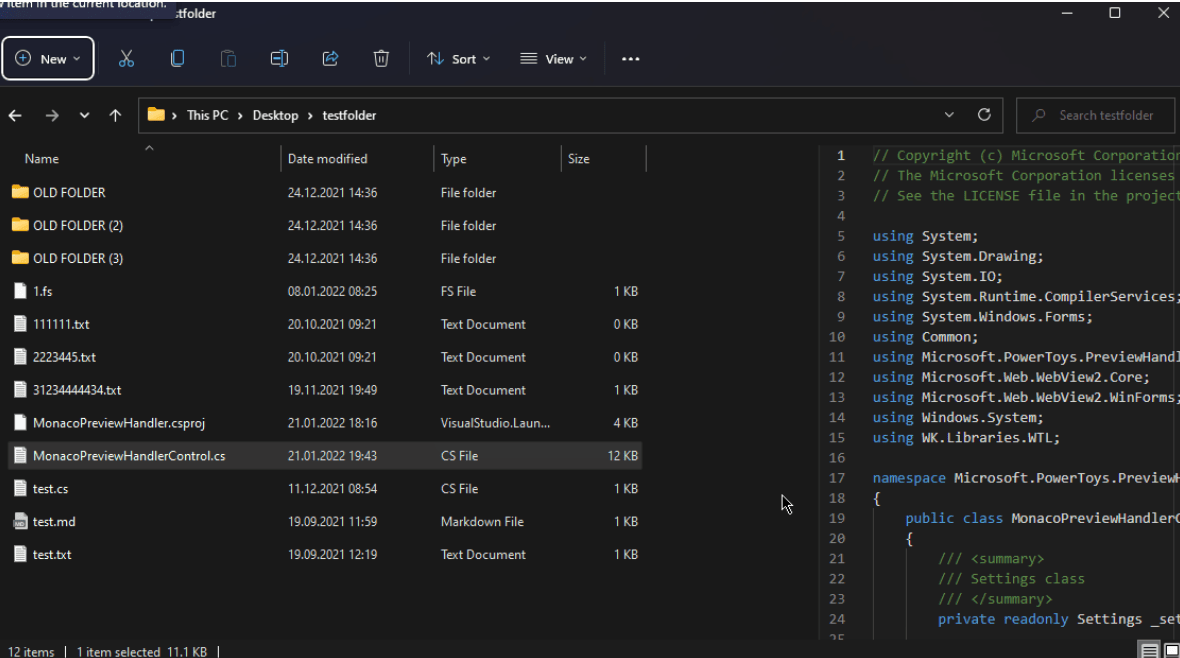1180x658 pixels.
Task: Click the VisualStudio.Laun... type cell
Action: pos(495,423)
